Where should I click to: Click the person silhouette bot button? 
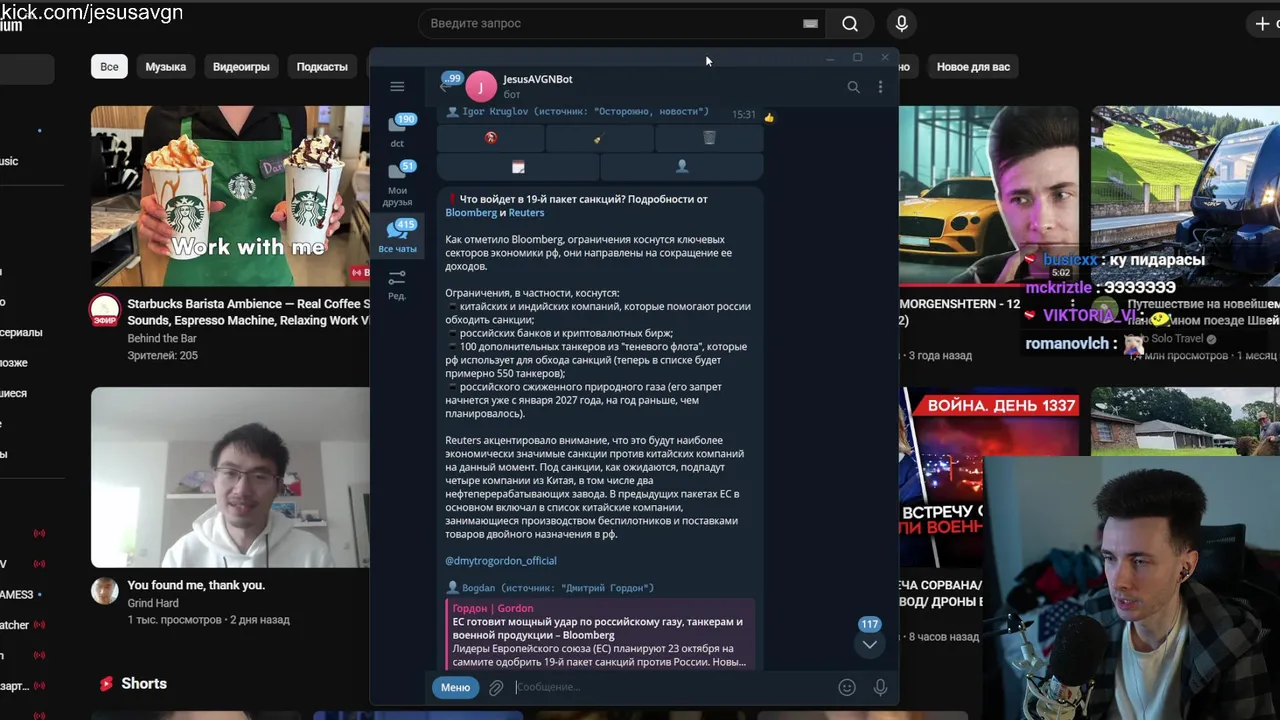pyautogui.click(x=682, y=167)
